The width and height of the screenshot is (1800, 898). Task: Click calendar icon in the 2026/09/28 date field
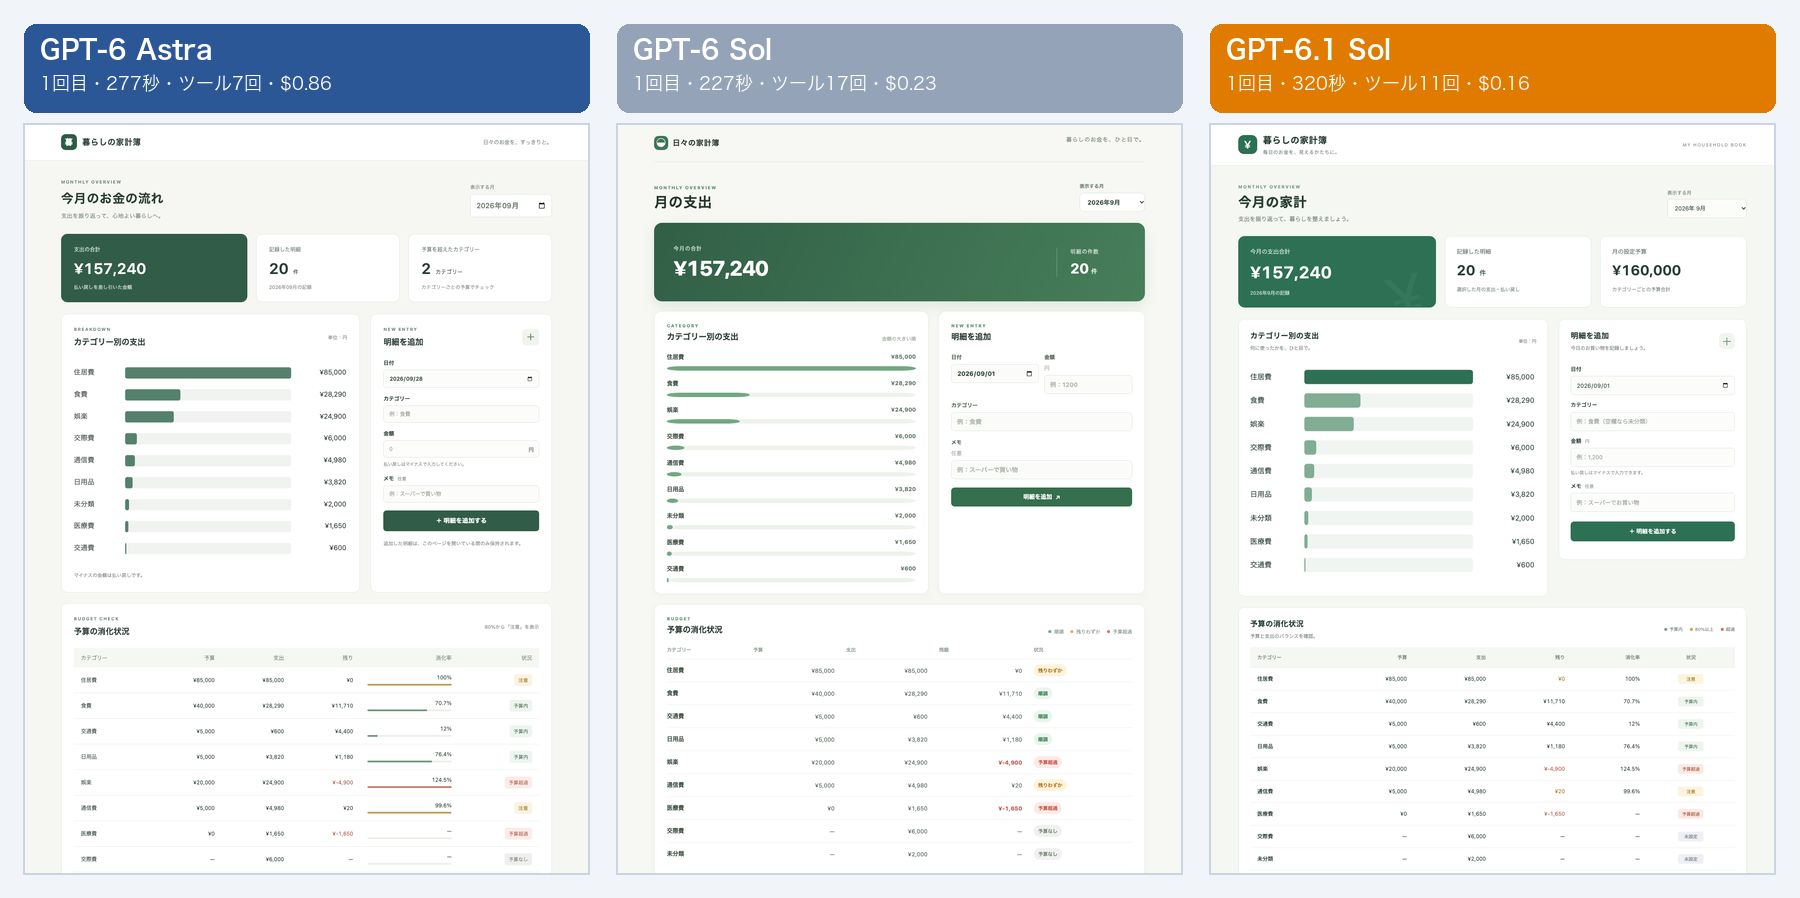[x=529, y=379]
